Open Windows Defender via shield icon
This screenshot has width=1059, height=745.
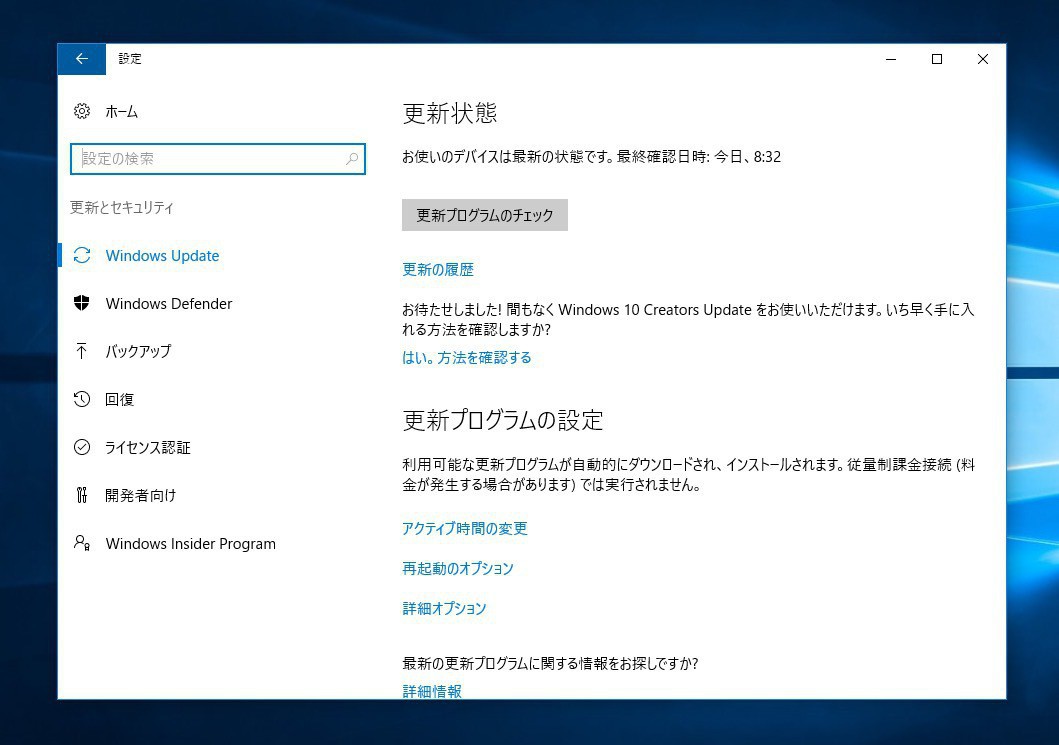coord(82,303)
